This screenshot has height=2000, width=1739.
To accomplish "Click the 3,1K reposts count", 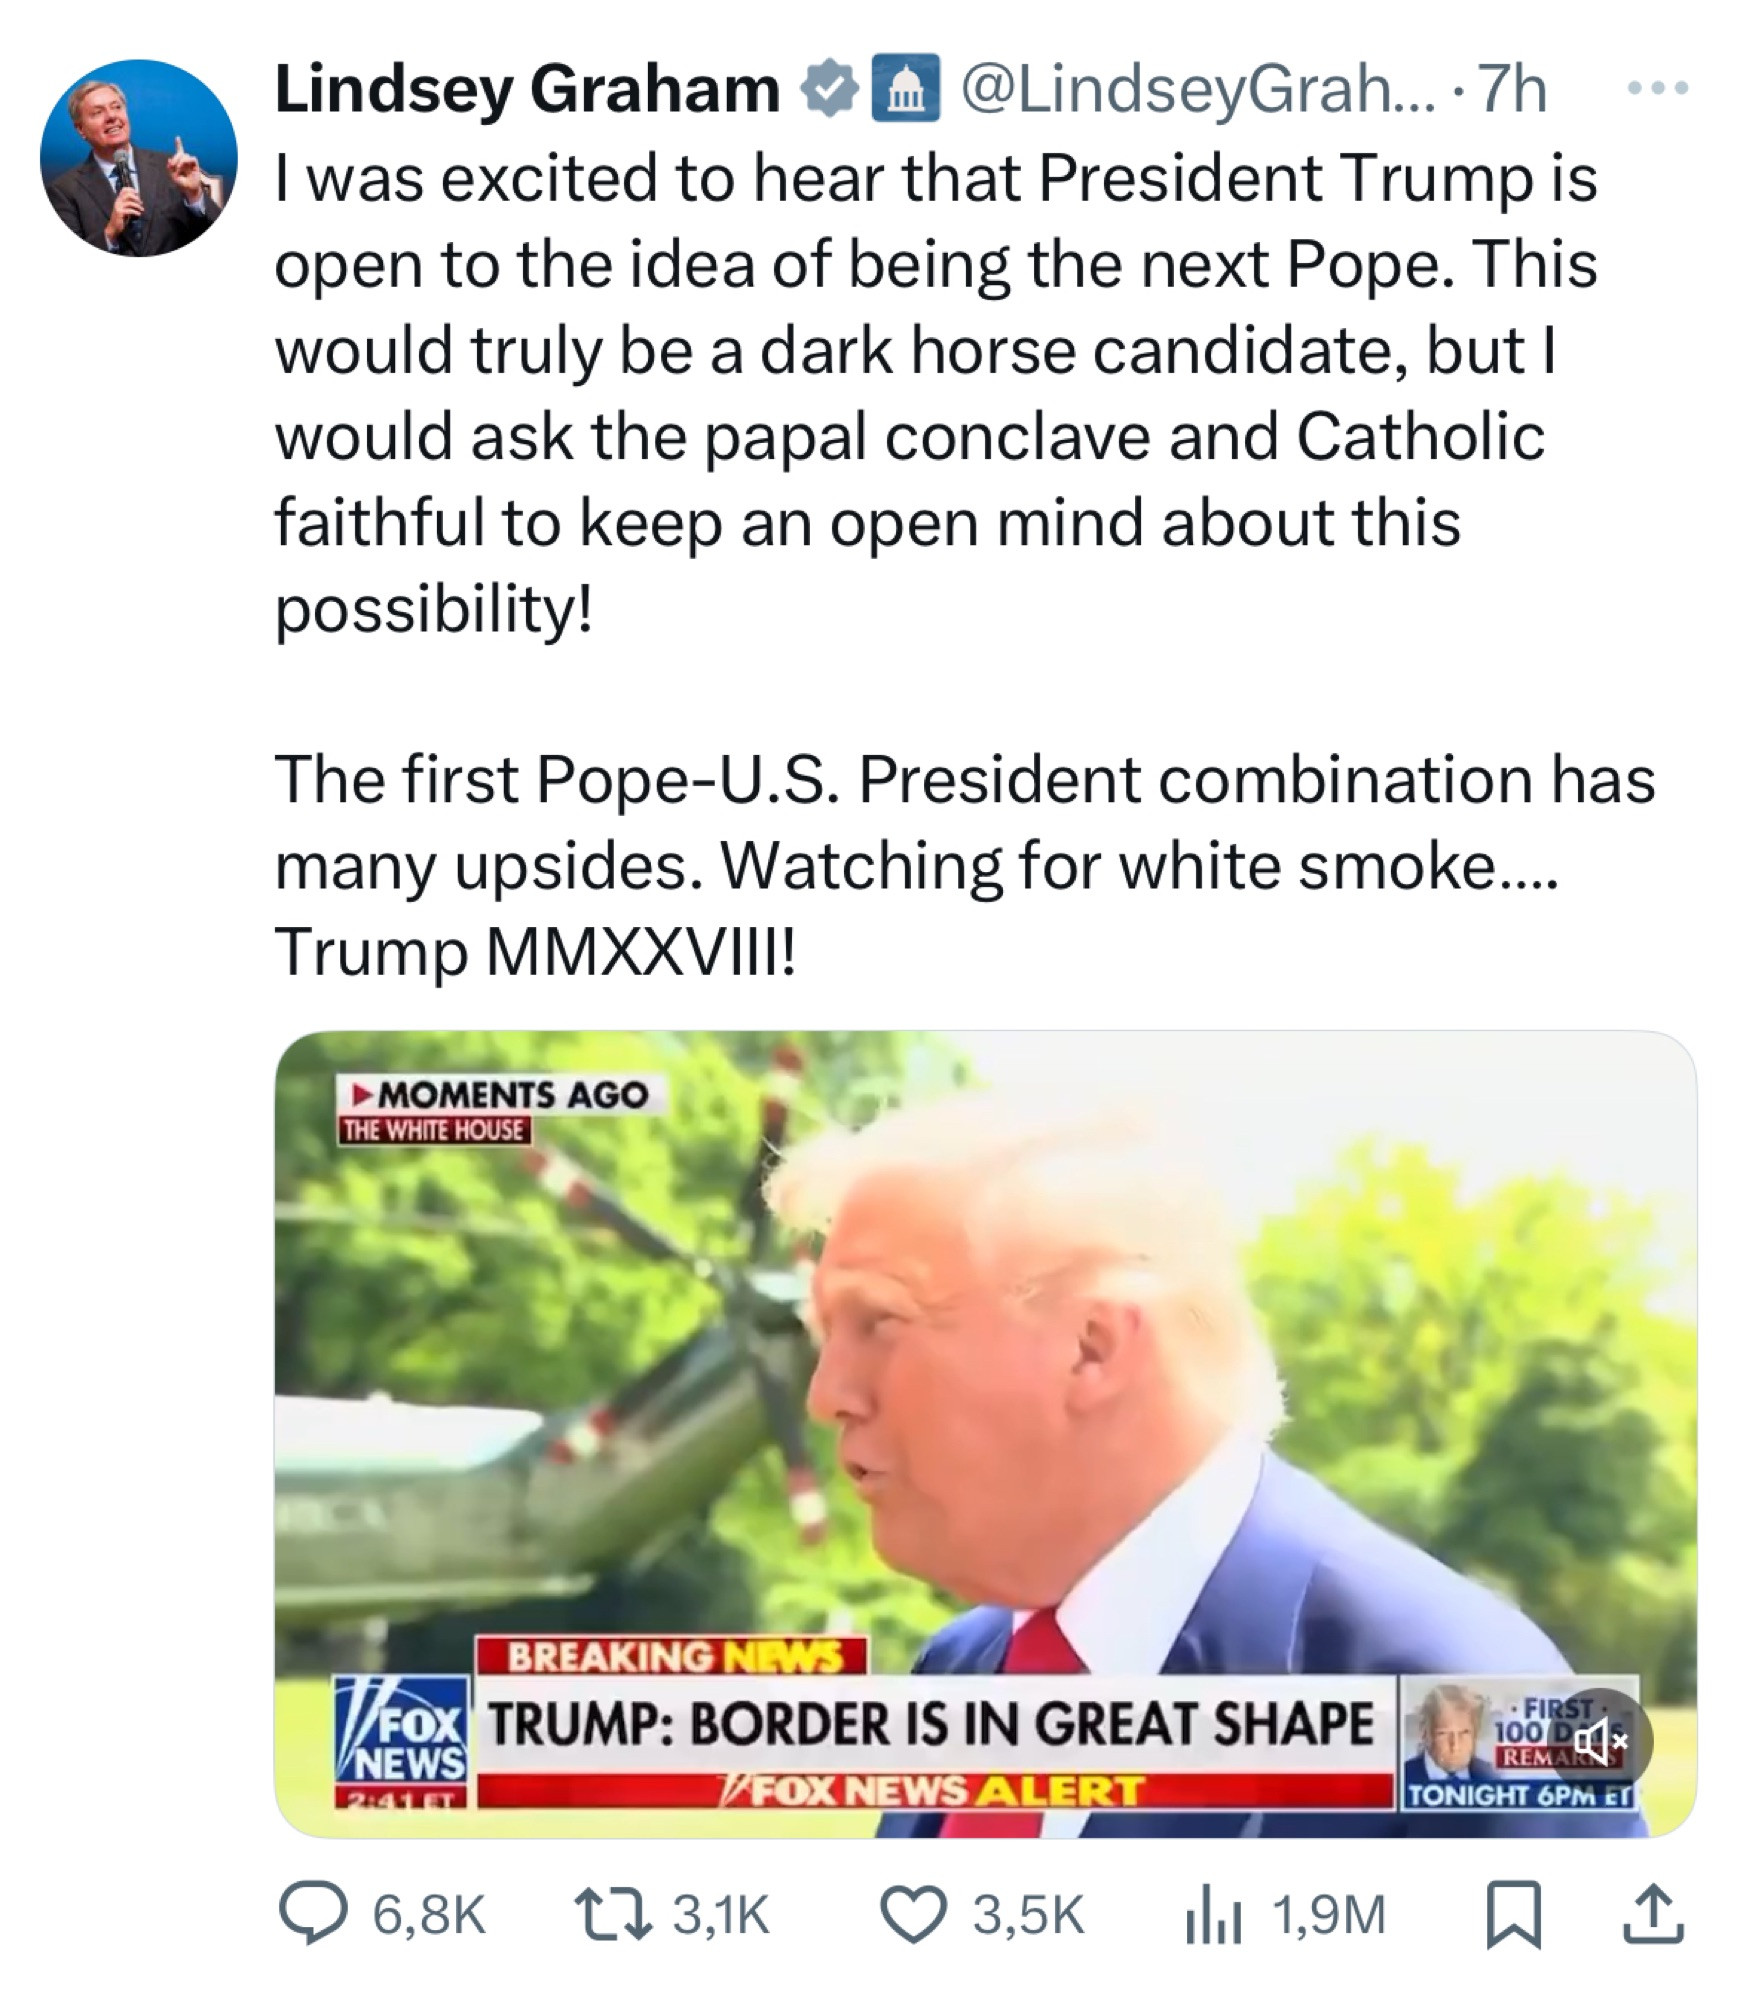I will pyautogui.click(x=721, y=1915).
